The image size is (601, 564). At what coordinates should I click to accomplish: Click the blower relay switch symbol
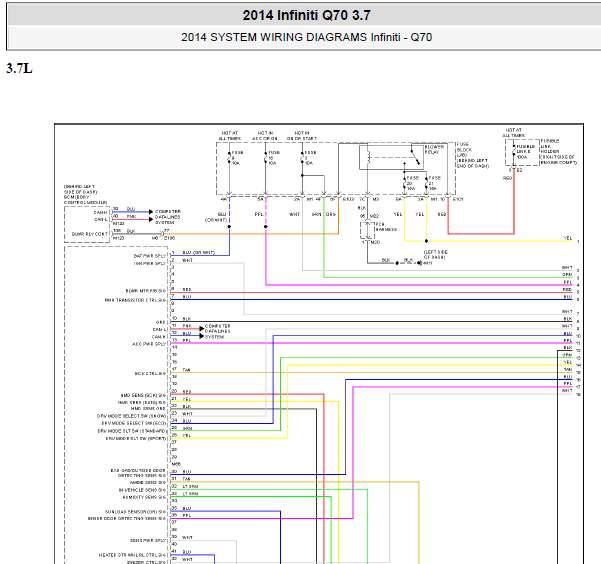coord(413,157)
